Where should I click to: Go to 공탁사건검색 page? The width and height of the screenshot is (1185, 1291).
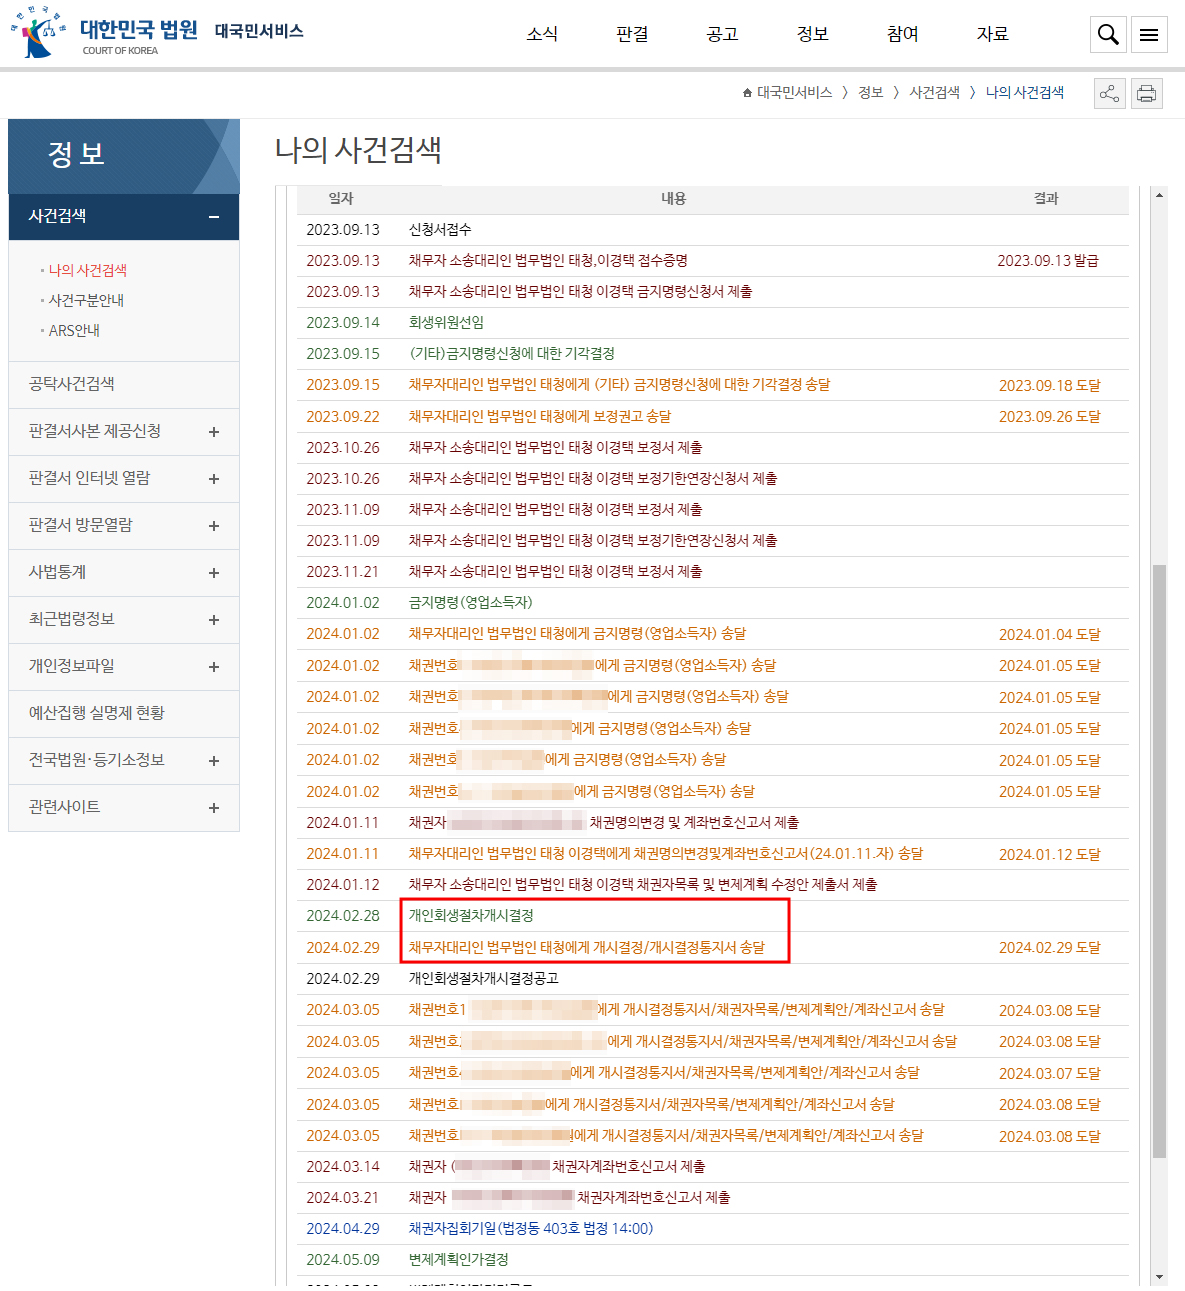coord(72,384)
